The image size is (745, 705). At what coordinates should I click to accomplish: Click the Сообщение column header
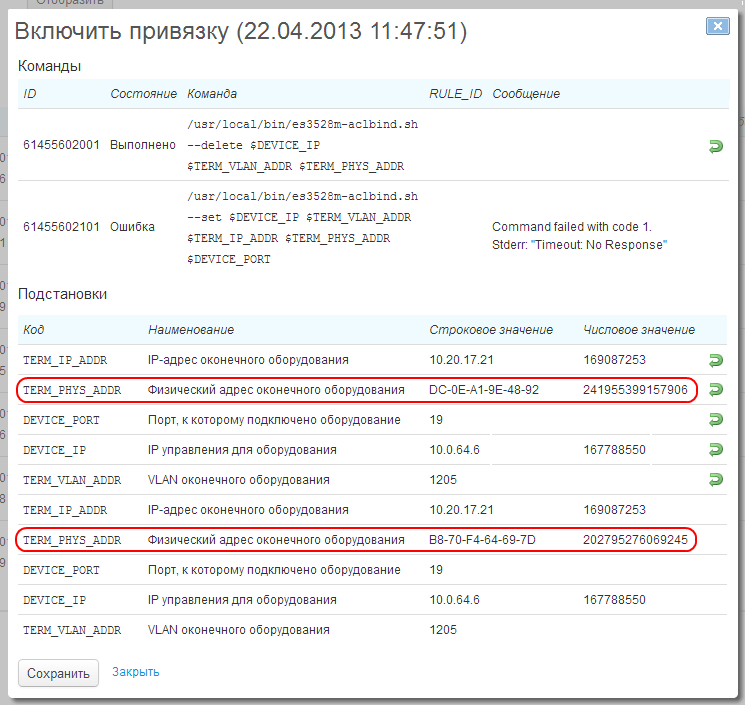526,94
